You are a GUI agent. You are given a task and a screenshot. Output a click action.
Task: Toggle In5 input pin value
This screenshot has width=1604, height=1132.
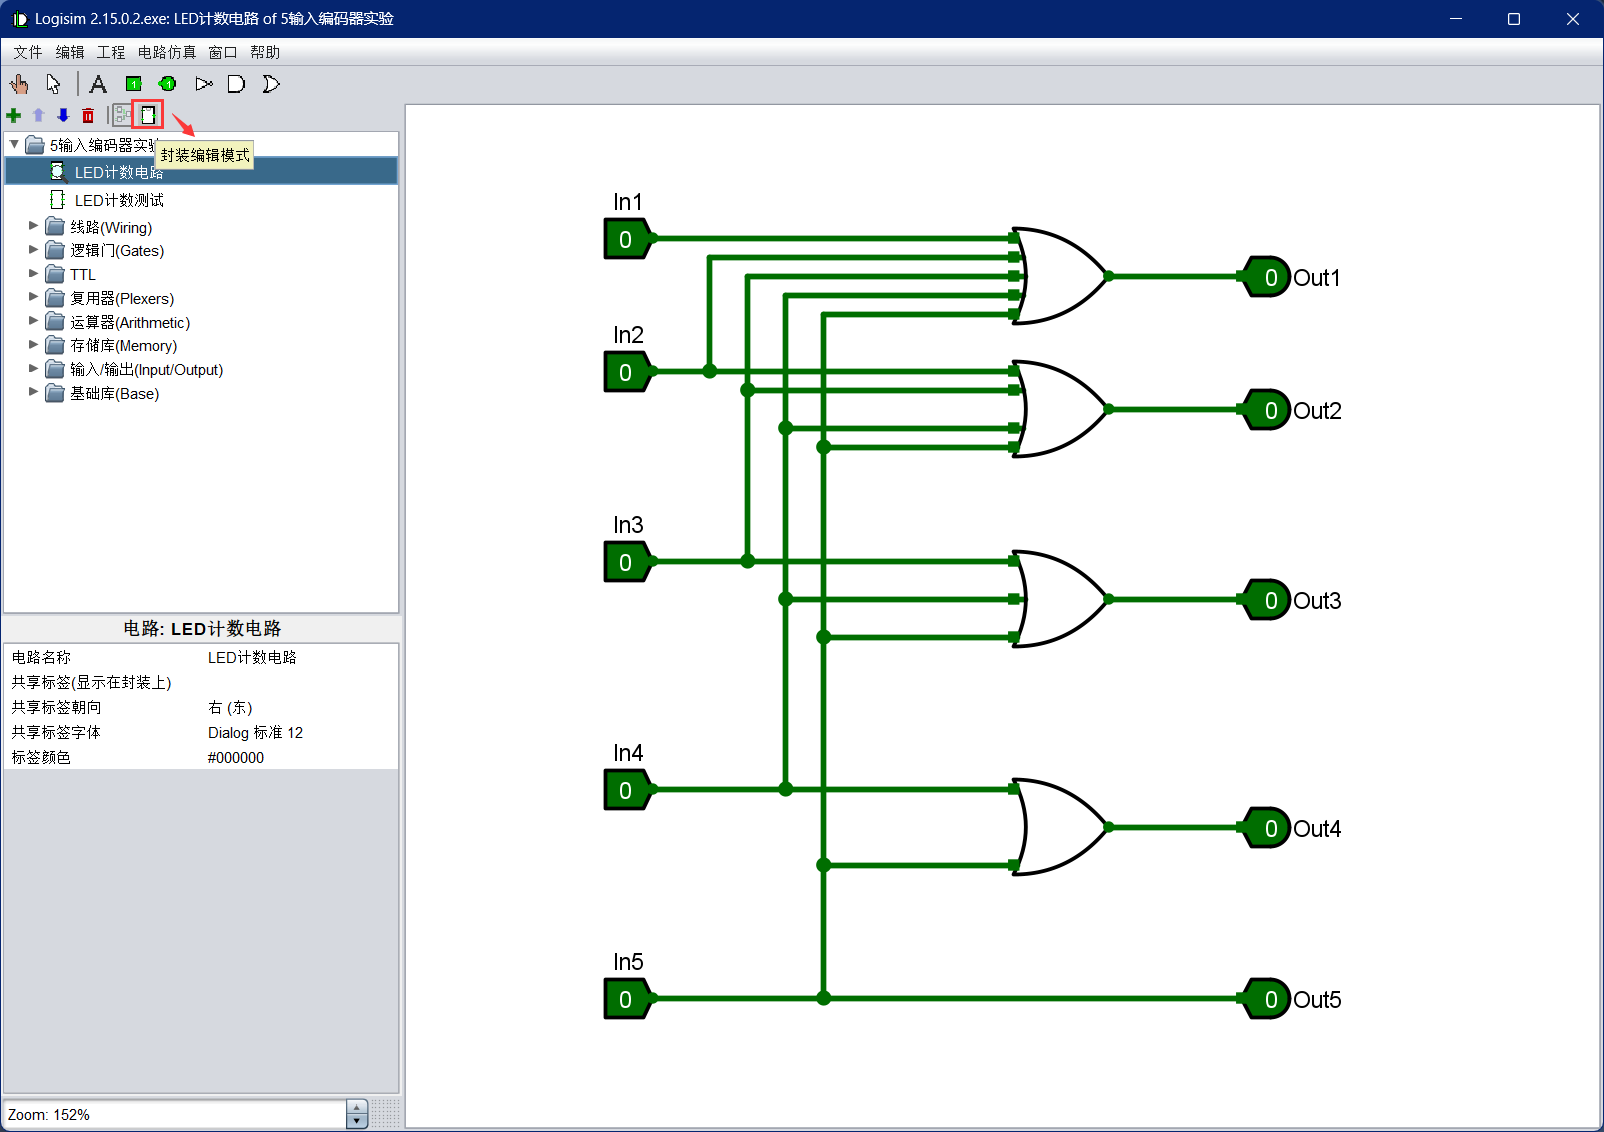coord(625,1000)
